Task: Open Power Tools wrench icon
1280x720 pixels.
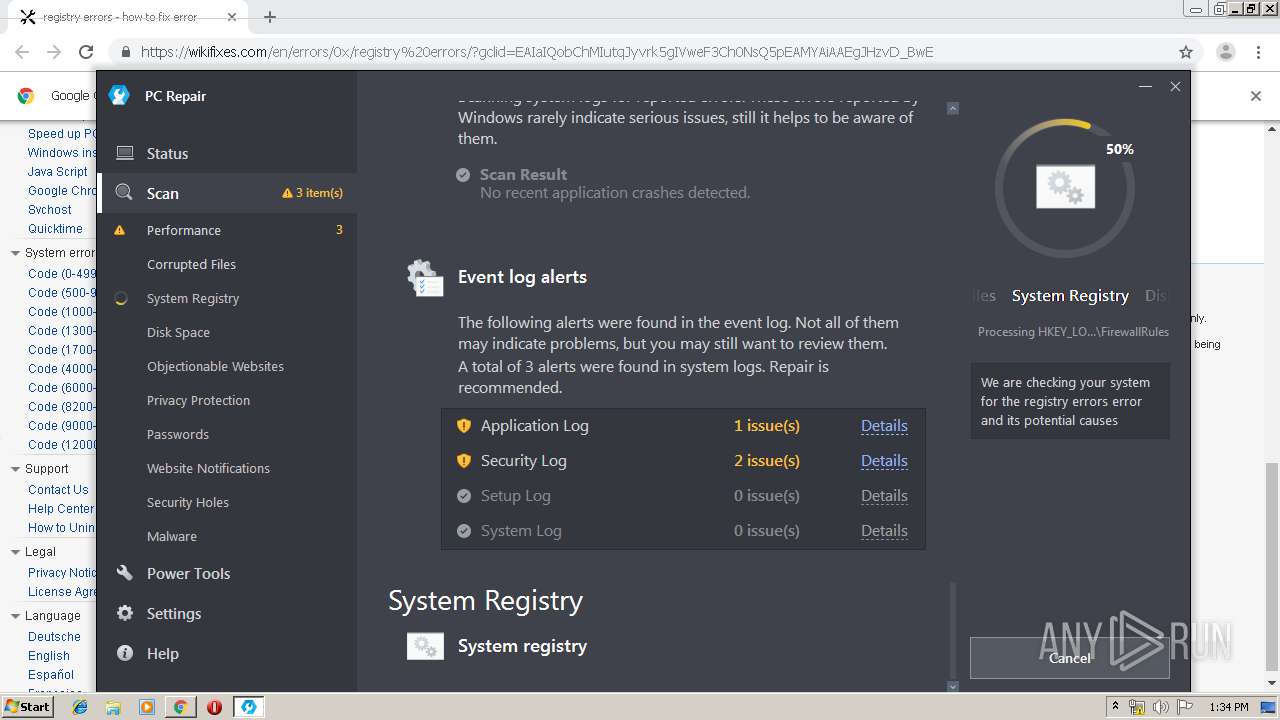Action: click(x=125, y=573)
